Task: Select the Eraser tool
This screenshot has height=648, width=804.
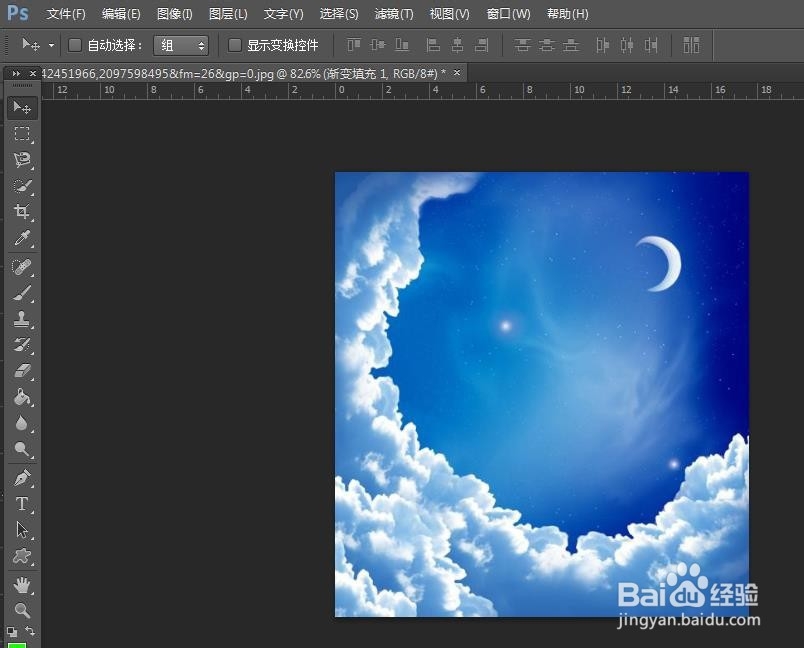Action: point(22,371)
